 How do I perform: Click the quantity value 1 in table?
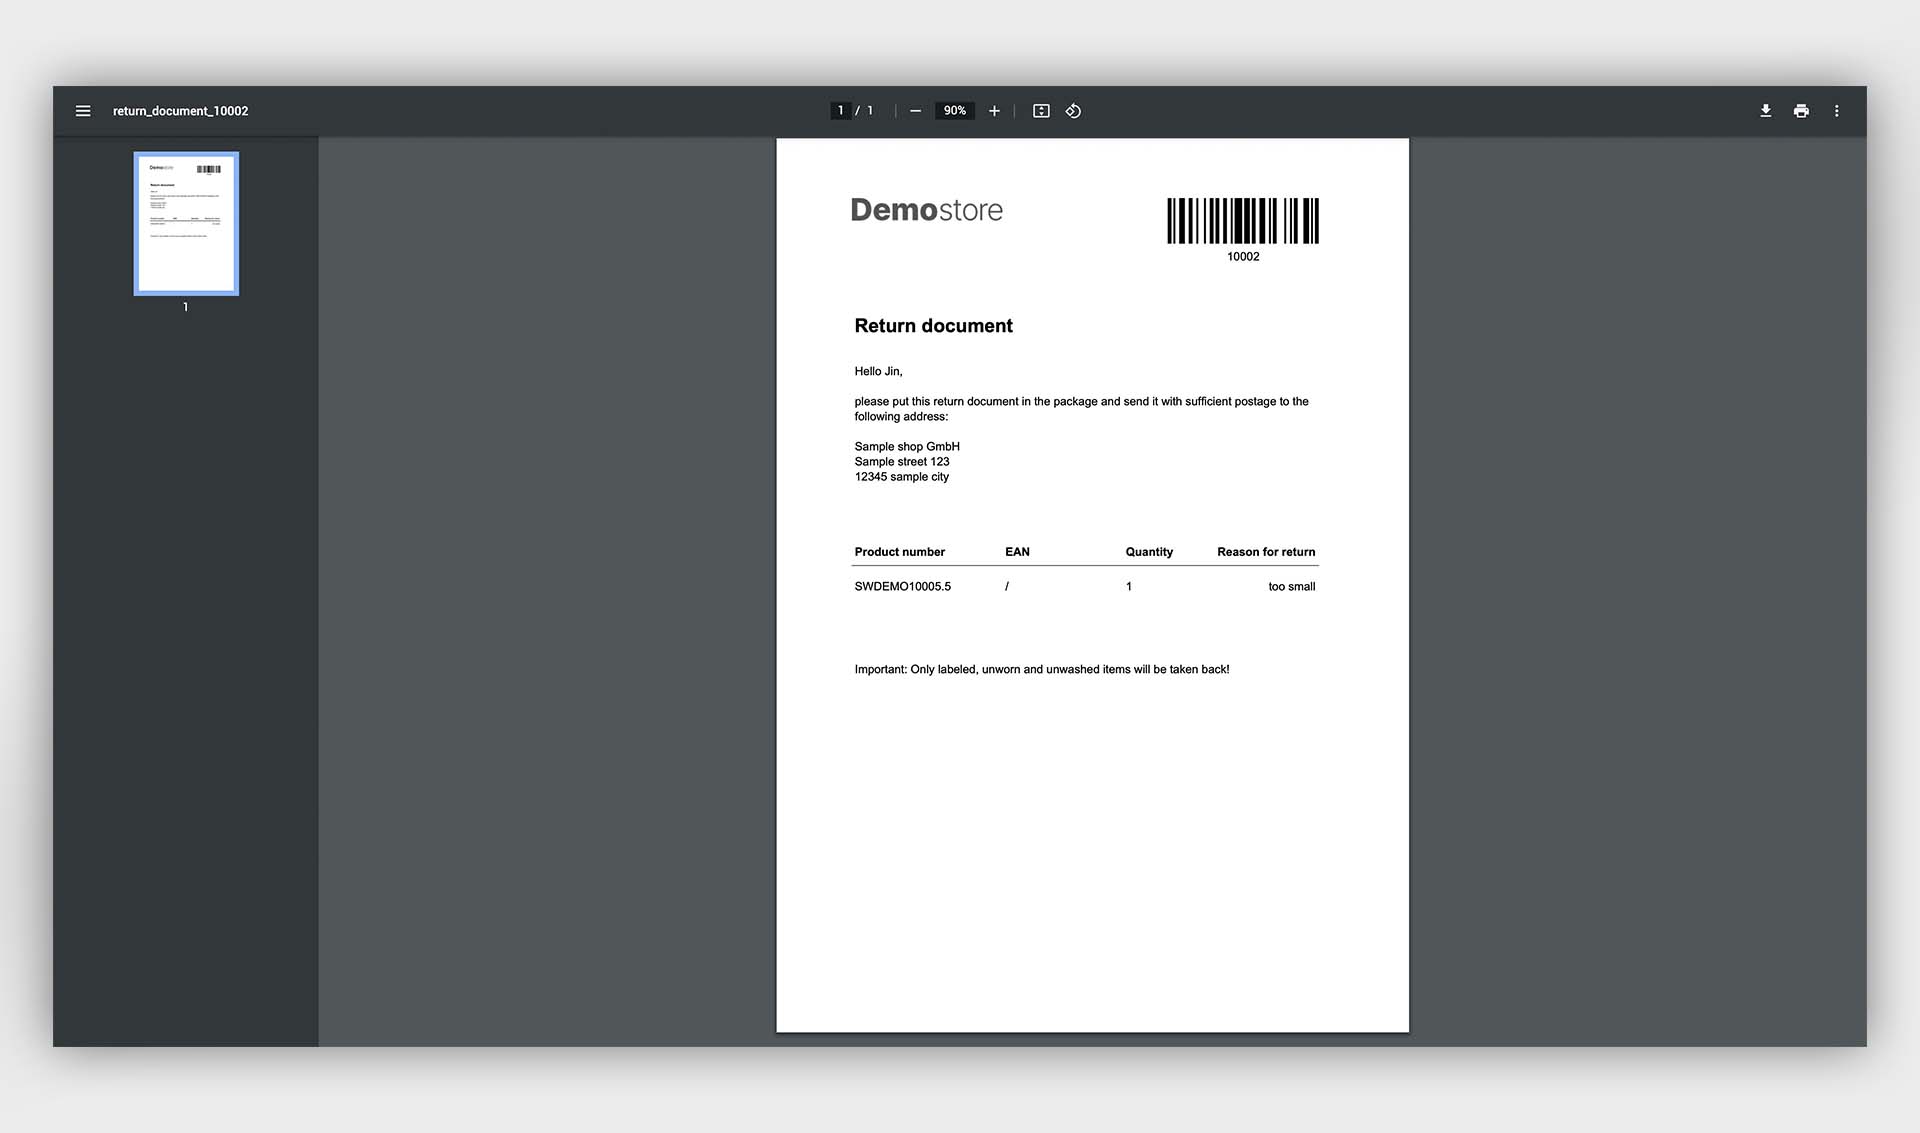tap(1129, 587)
